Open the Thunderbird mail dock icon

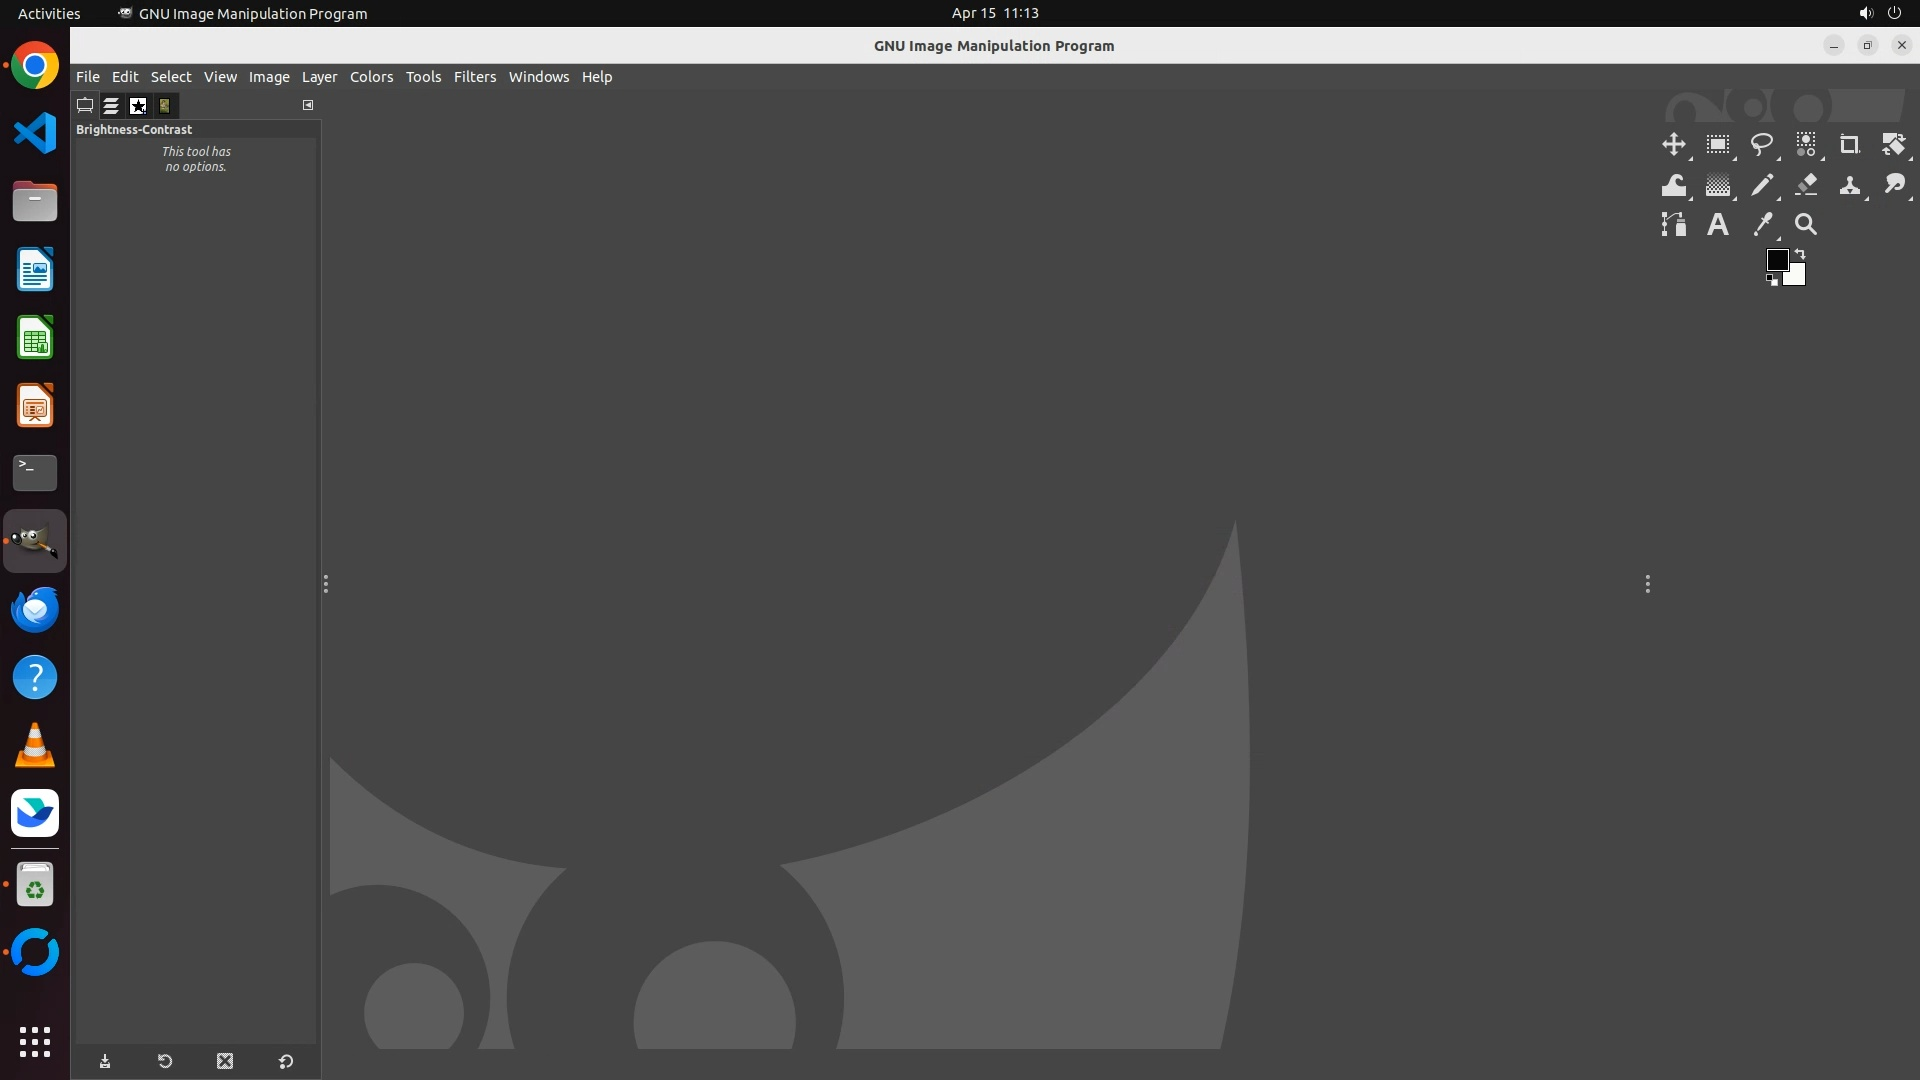click(35, 609)
